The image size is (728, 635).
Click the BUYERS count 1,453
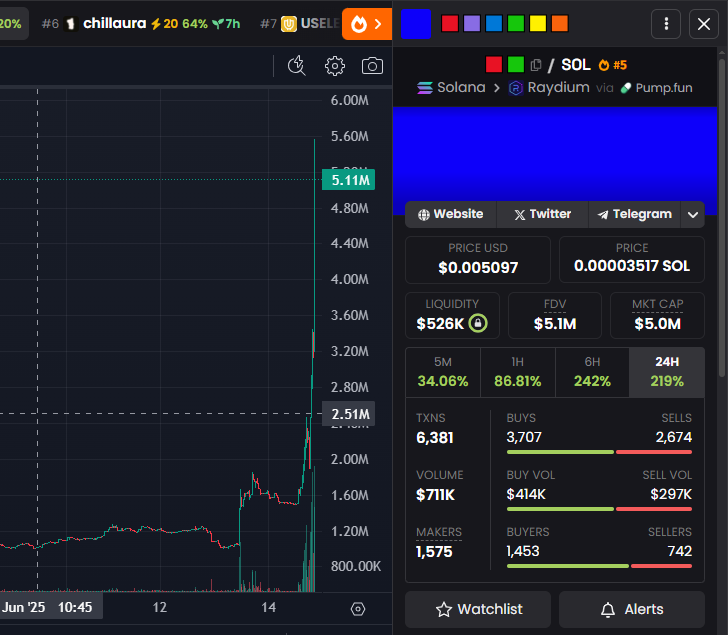523,551
